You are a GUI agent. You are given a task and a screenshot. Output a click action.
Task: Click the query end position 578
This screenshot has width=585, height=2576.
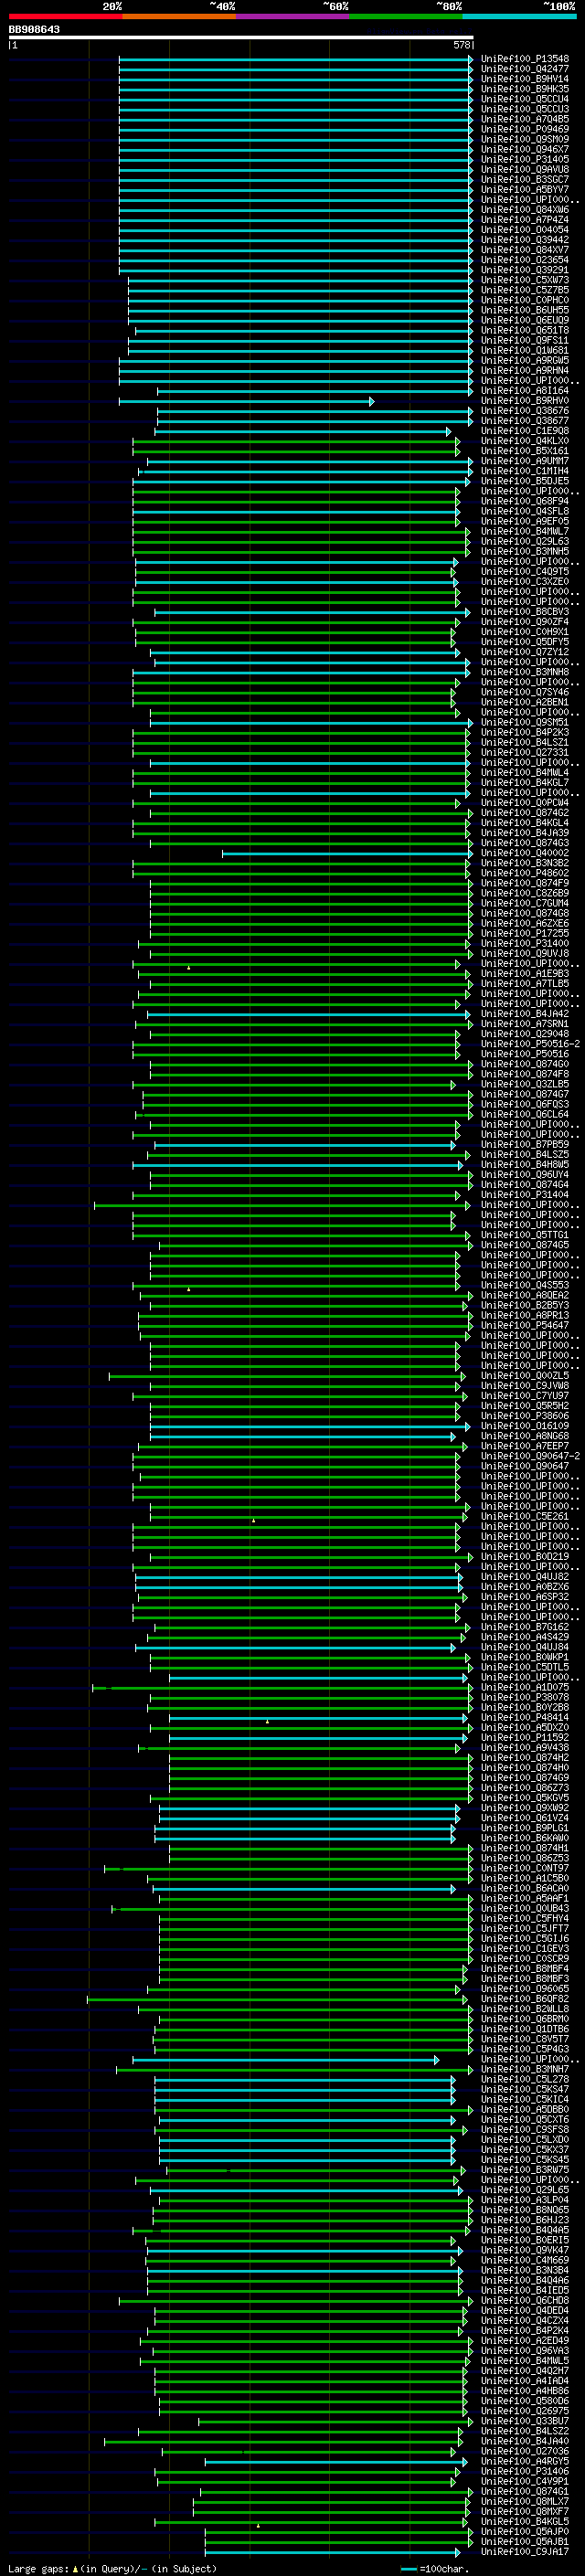[461, 45]
